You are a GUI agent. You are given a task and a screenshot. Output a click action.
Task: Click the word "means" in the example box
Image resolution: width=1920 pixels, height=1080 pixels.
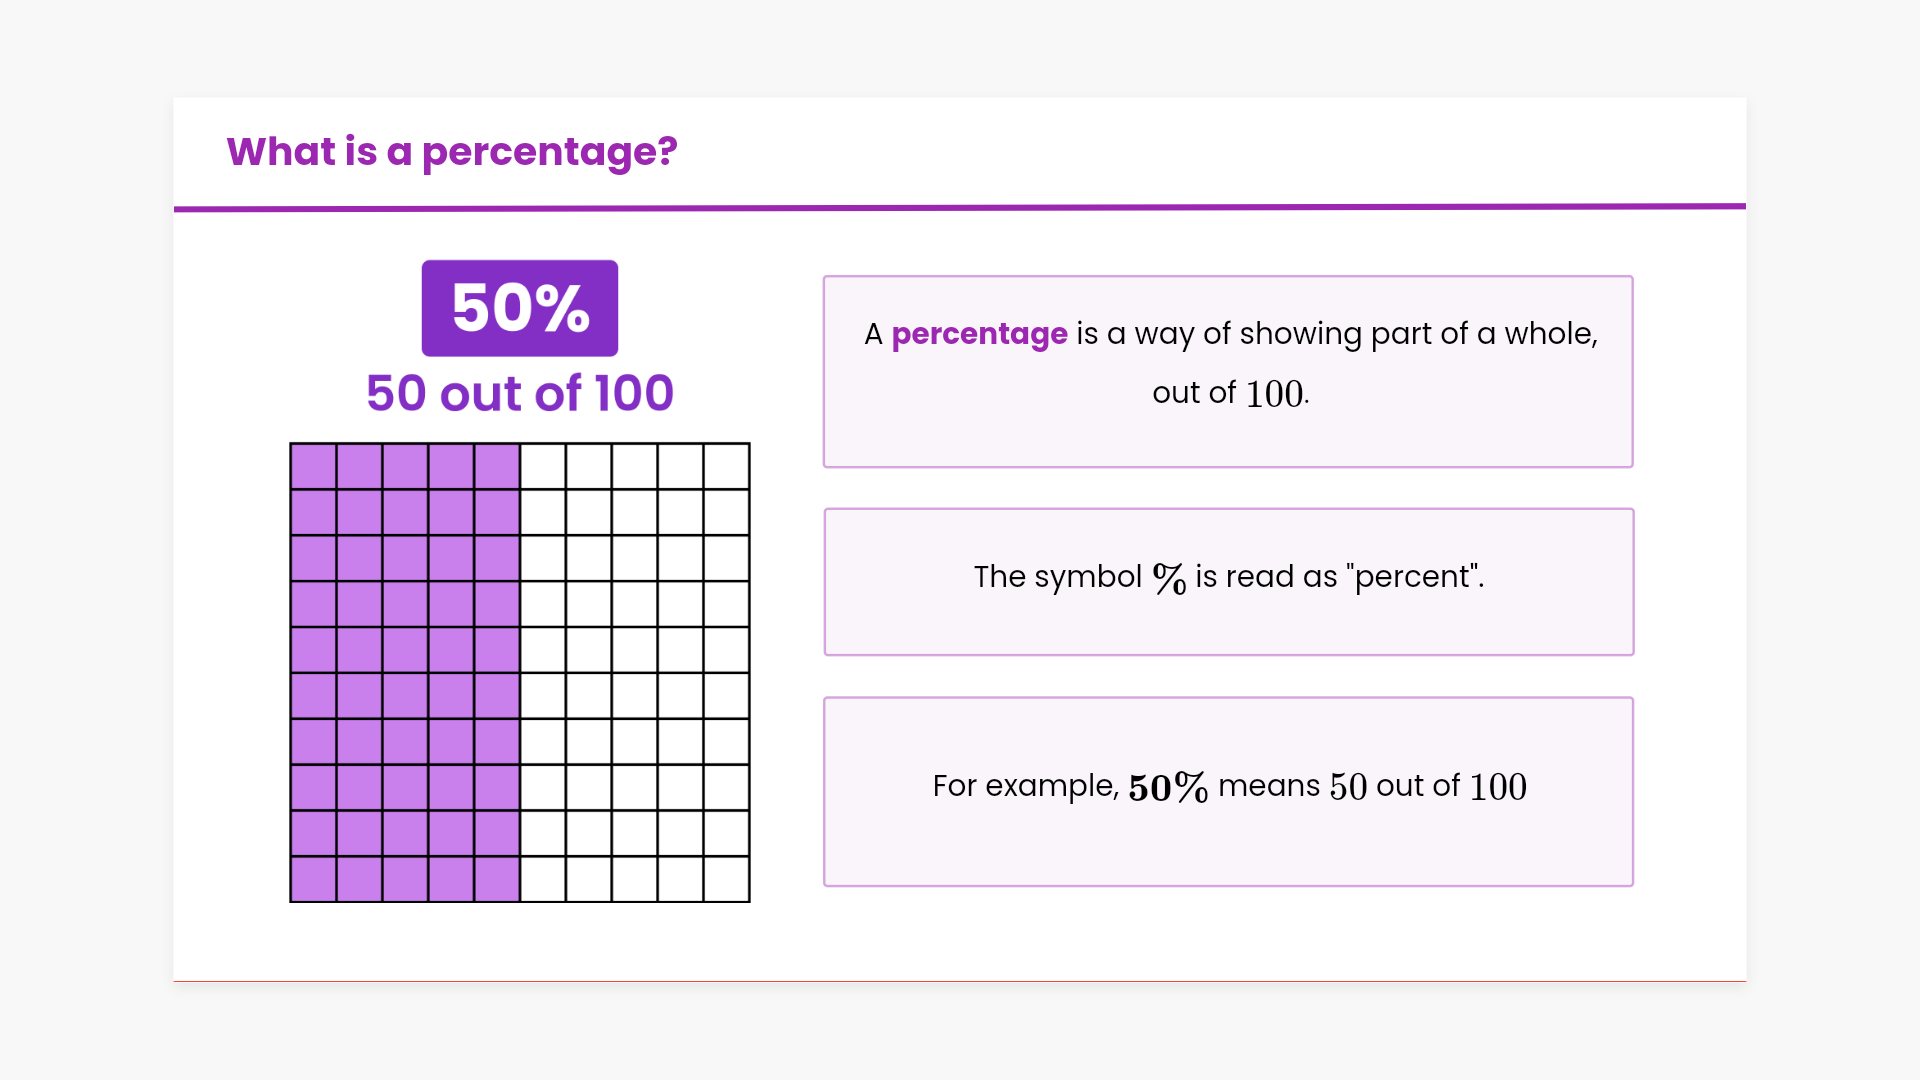point(1269,786)
